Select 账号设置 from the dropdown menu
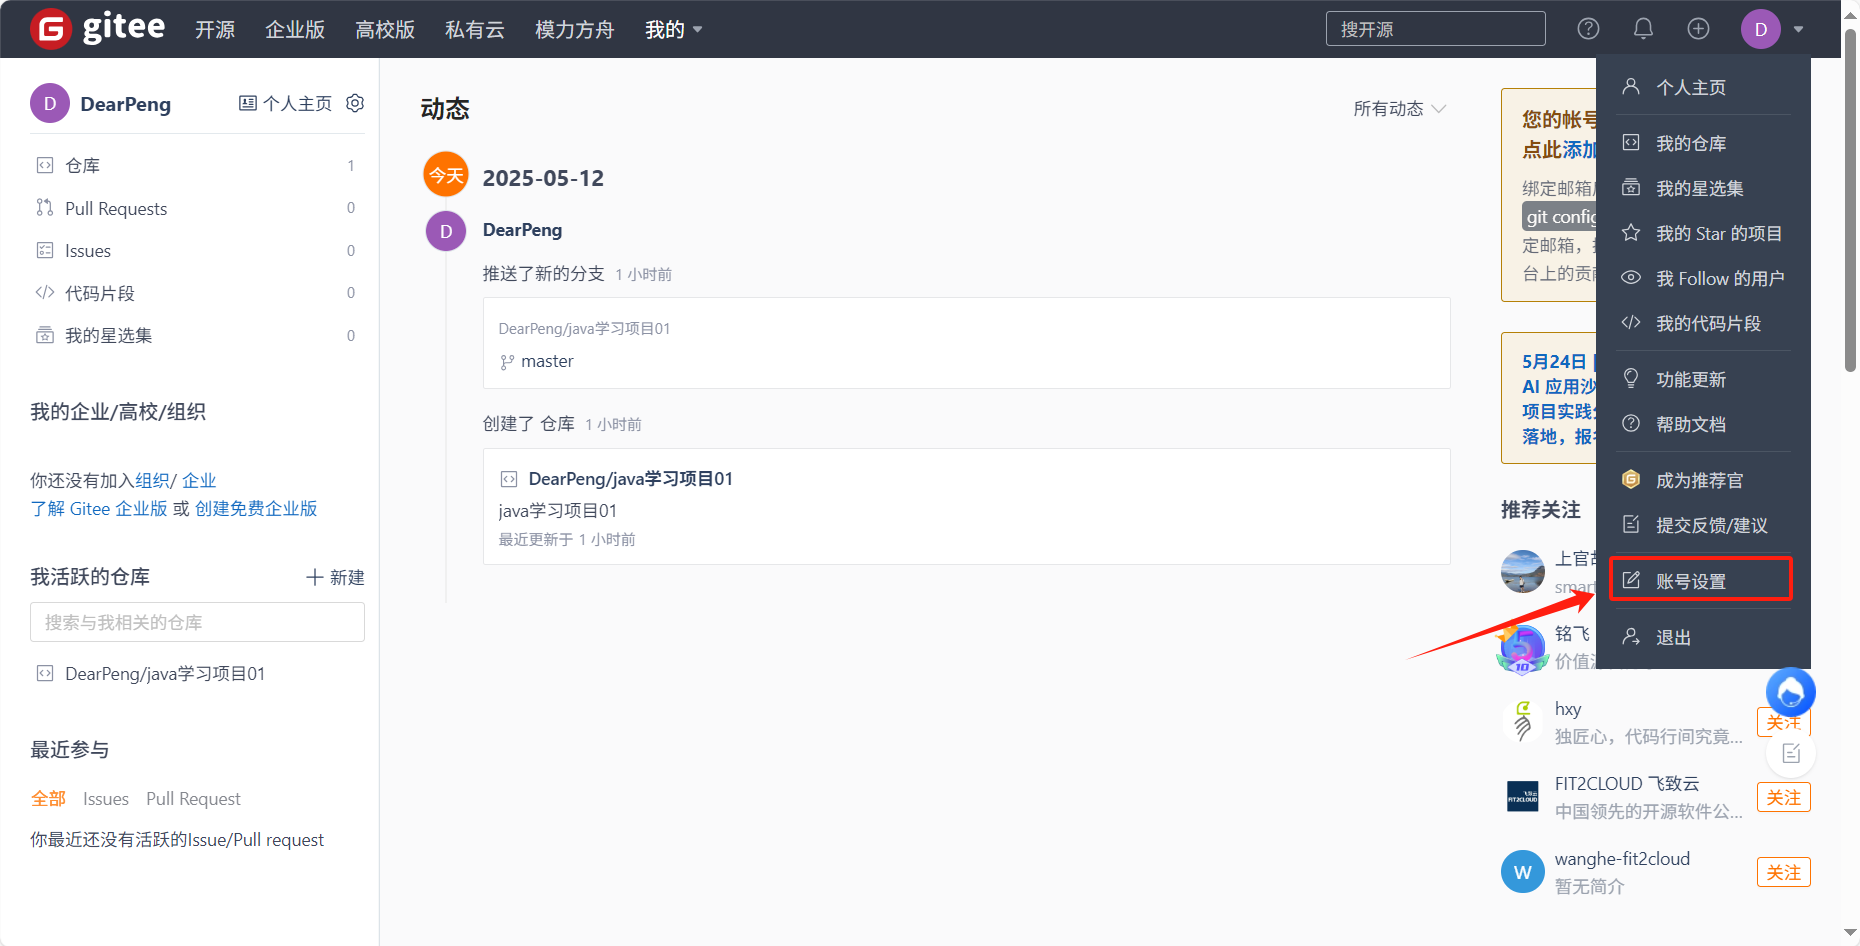The width and height of the screenshot is (1860, 946). tap(1701, 581)
